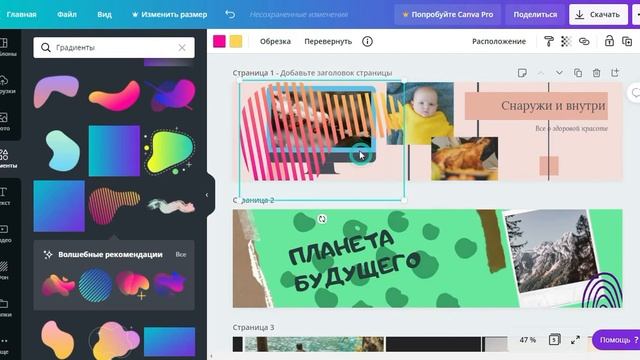Open the Файл menu
Viewport: 640px width, 360px height.
coord(67,14)
